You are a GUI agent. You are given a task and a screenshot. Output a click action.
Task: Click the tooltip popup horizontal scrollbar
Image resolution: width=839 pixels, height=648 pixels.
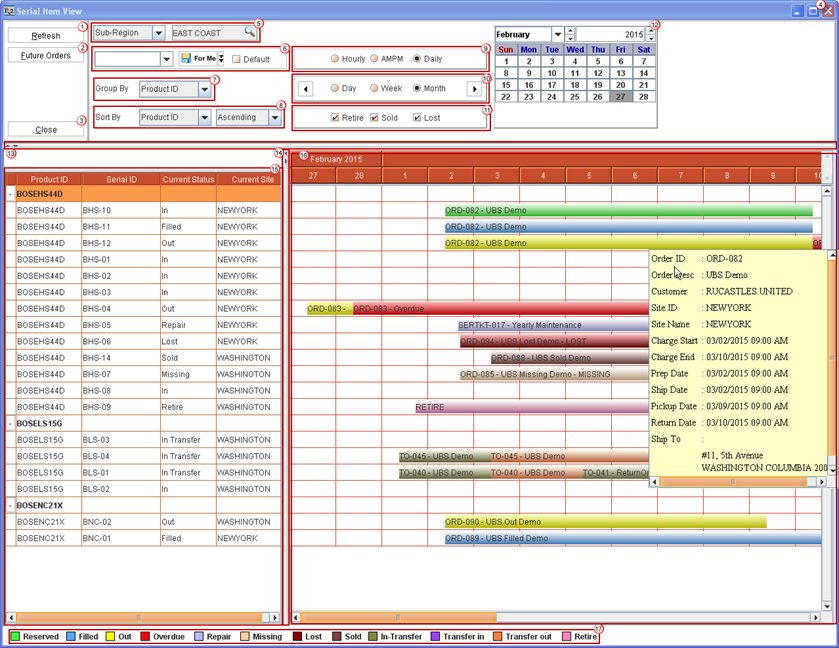[738, 482]
